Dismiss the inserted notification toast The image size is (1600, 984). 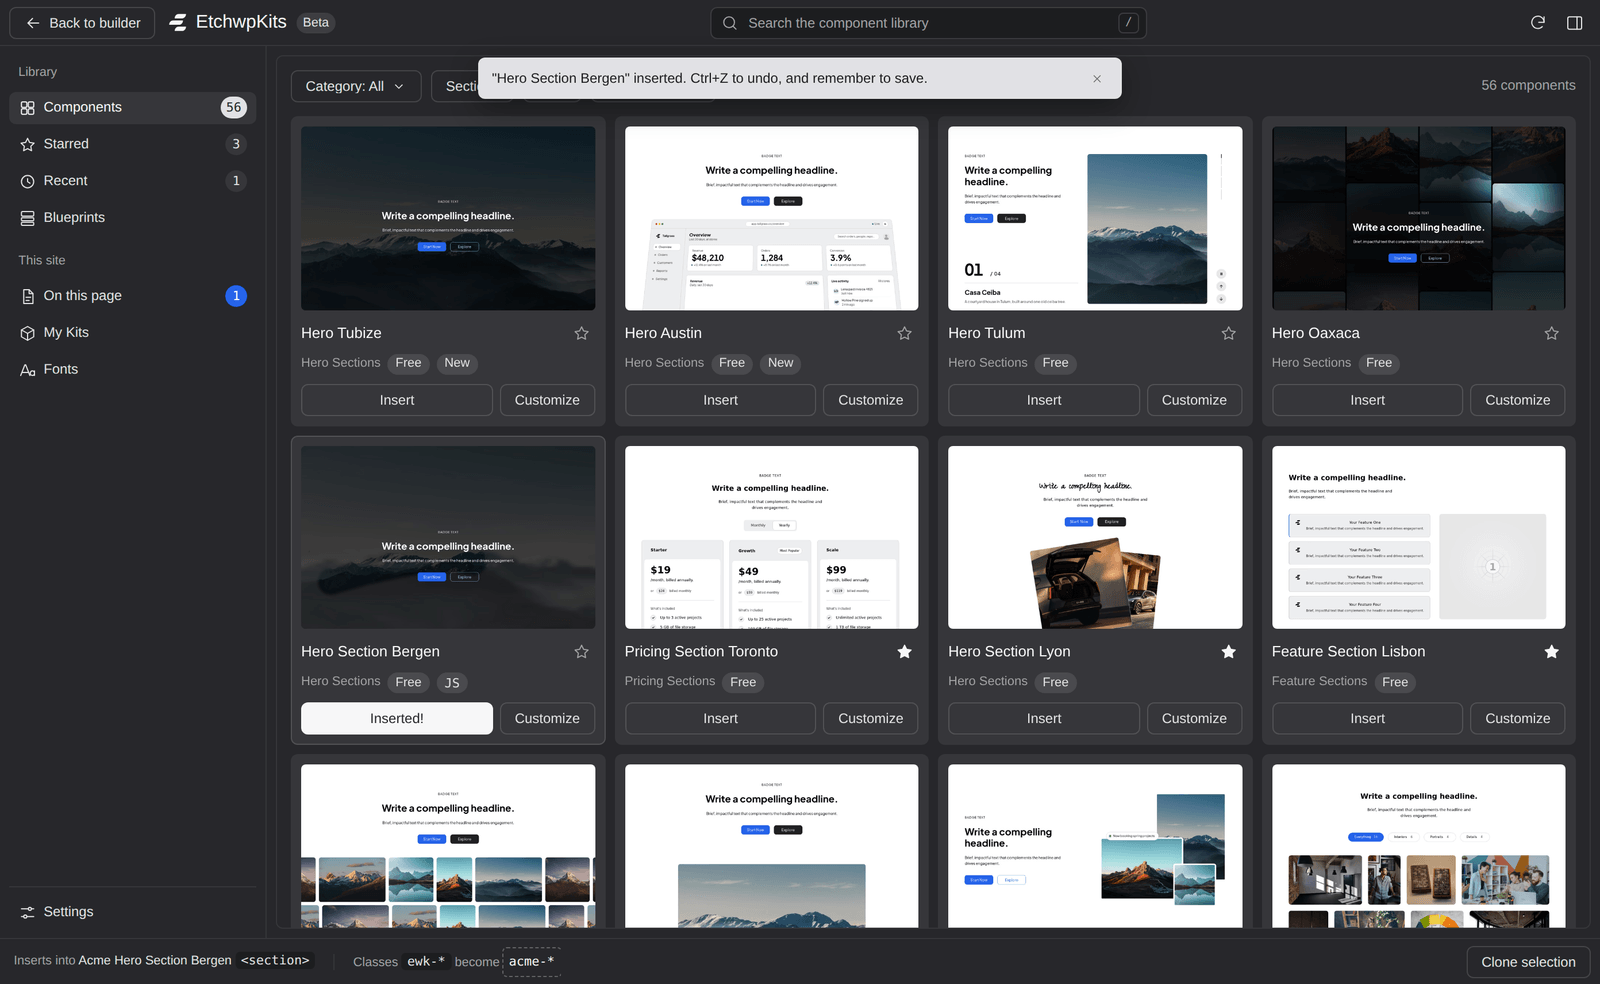[1097, 79]
